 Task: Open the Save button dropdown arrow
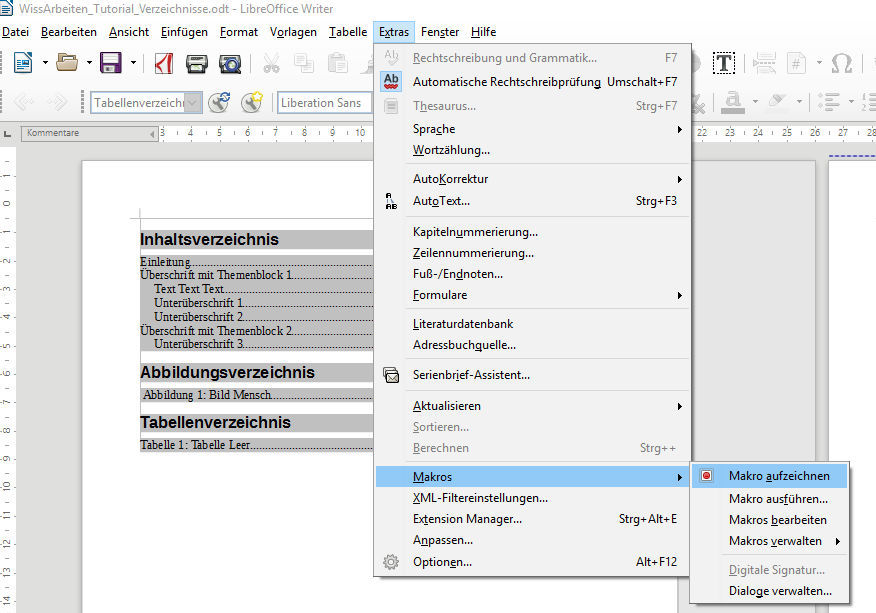(x=133, y=63)
